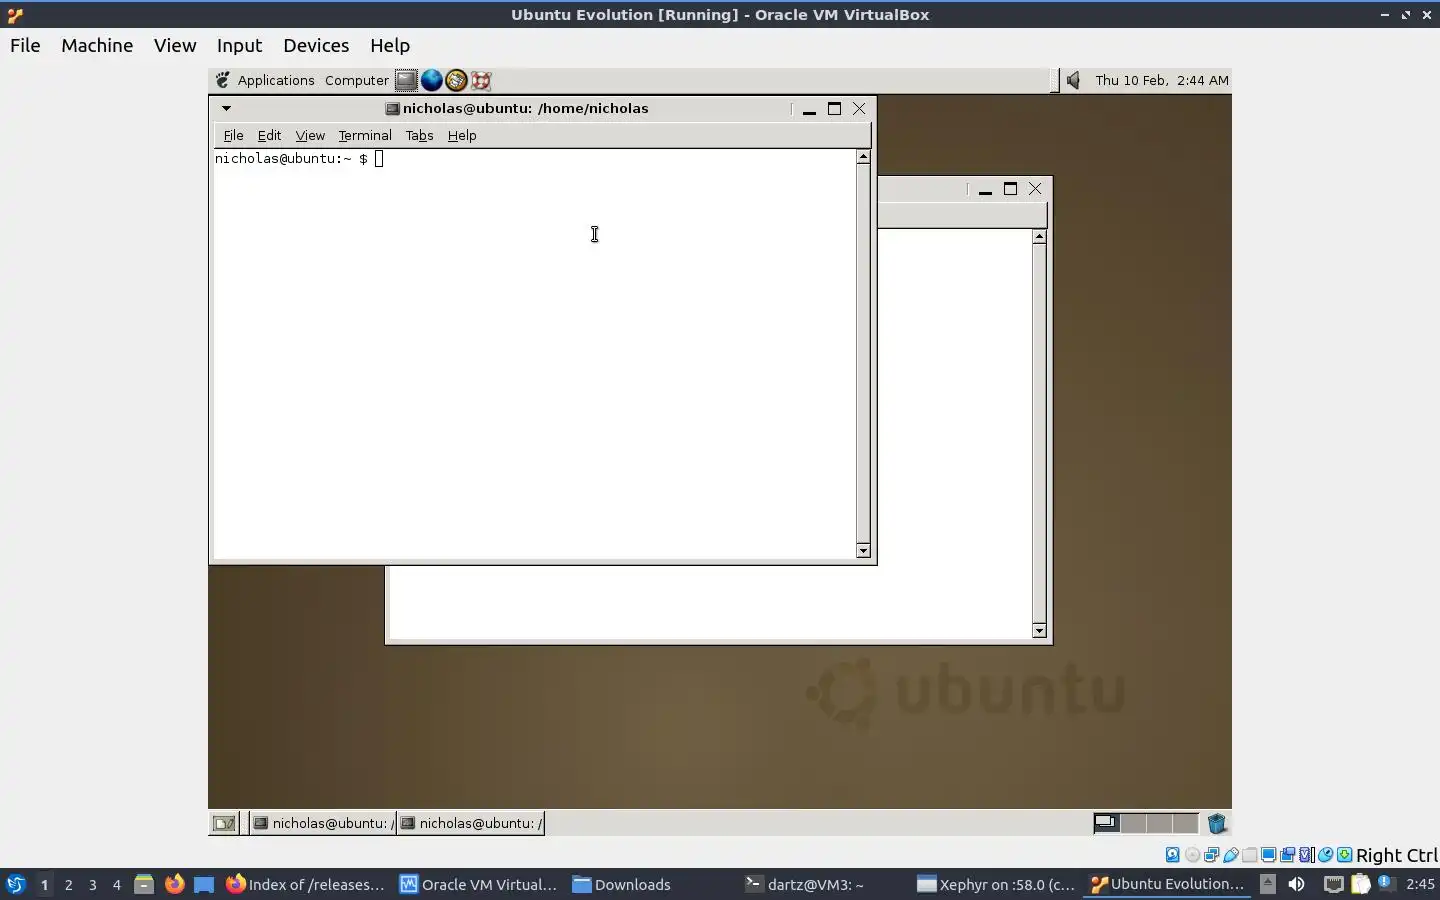Switch to first nicholas@ubuntu taskbar window
The width and height of the screenshot is (1440, 900).
[322, 823]
